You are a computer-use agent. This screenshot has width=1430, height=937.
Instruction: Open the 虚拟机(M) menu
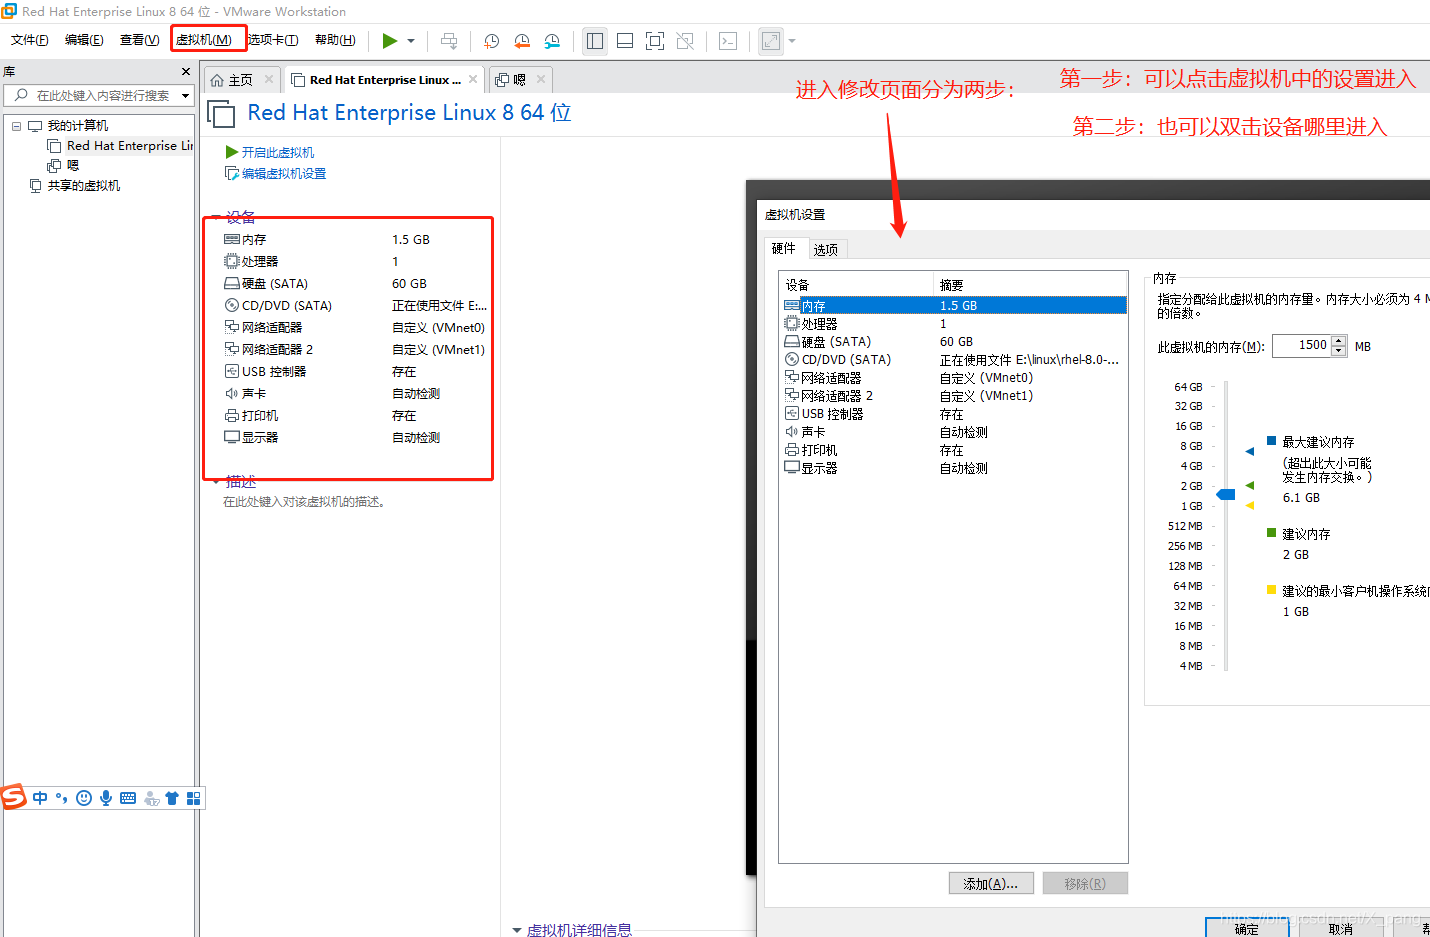pos(204,40)
